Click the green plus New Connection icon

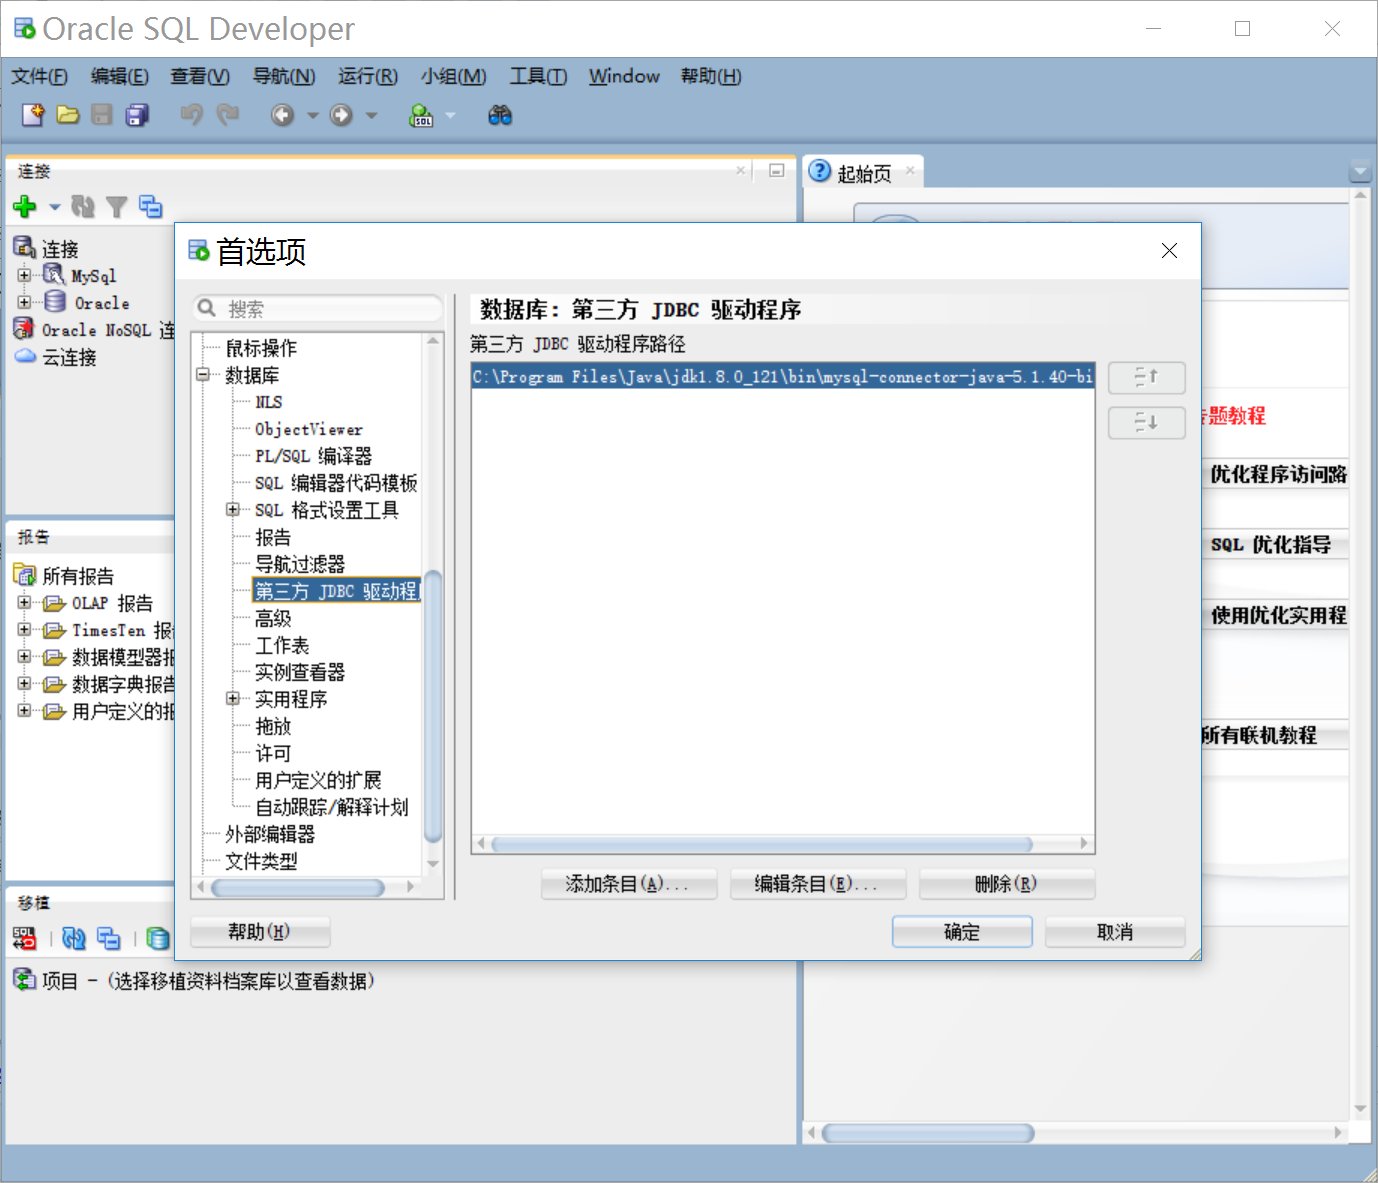pos(25,207)
